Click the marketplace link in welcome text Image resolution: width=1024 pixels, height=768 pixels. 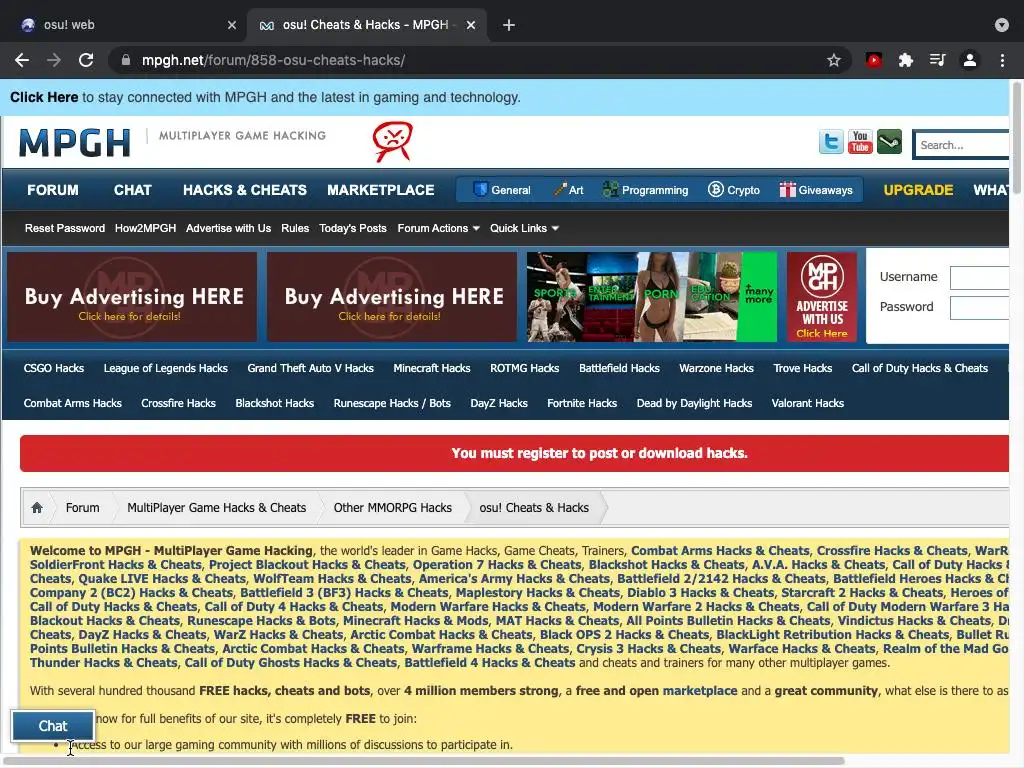pos(699,691)
